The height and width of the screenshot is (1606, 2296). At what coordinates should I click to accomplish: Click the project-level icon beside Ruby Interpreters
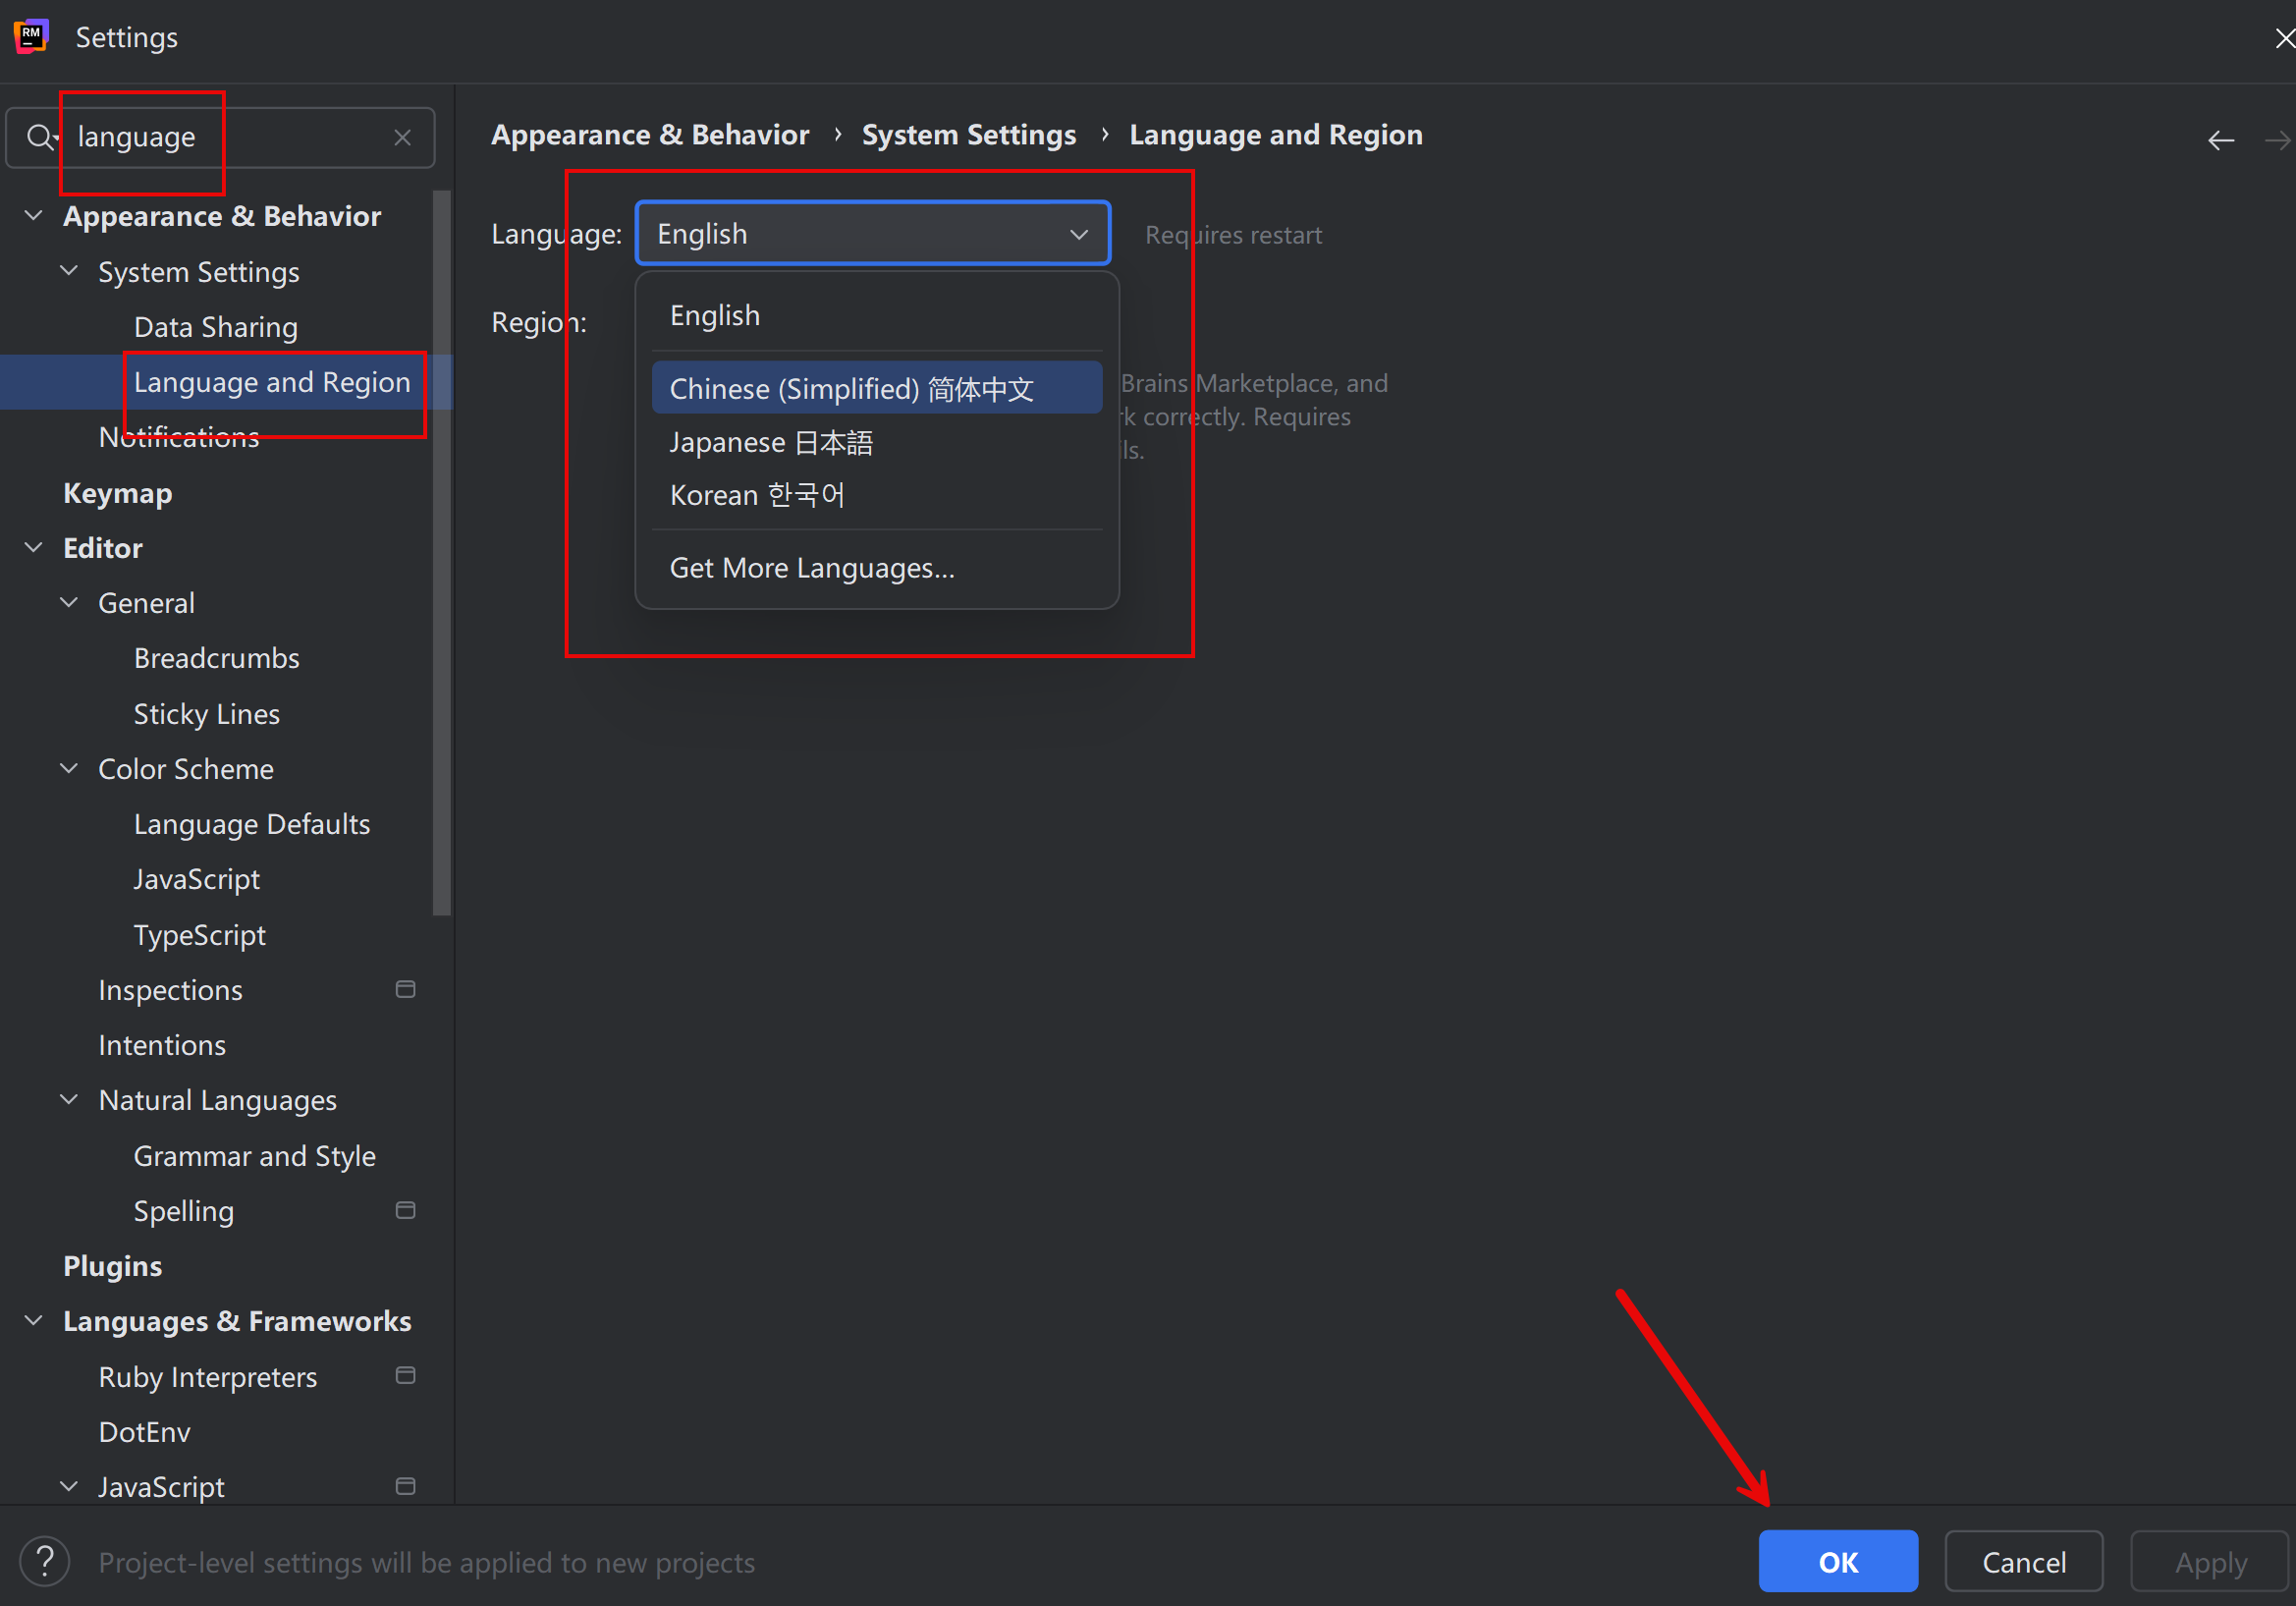point(405,1375)
